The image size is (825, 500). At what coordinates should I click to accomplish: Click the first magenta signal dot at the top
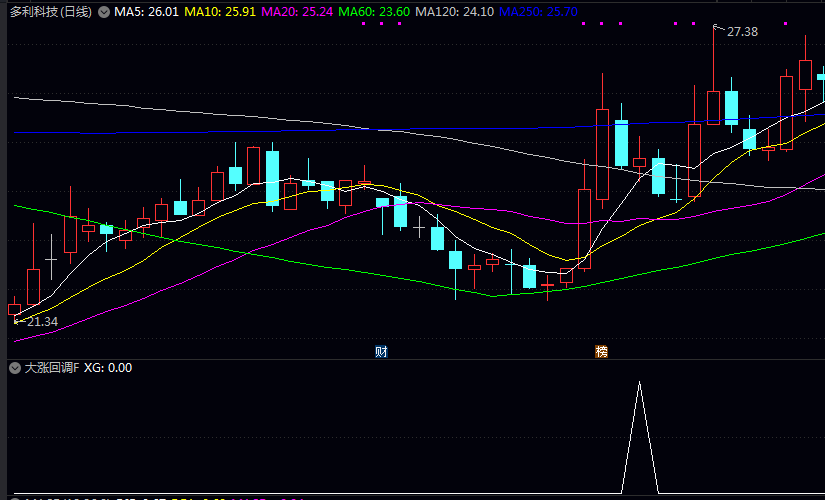tap(363, 23)
